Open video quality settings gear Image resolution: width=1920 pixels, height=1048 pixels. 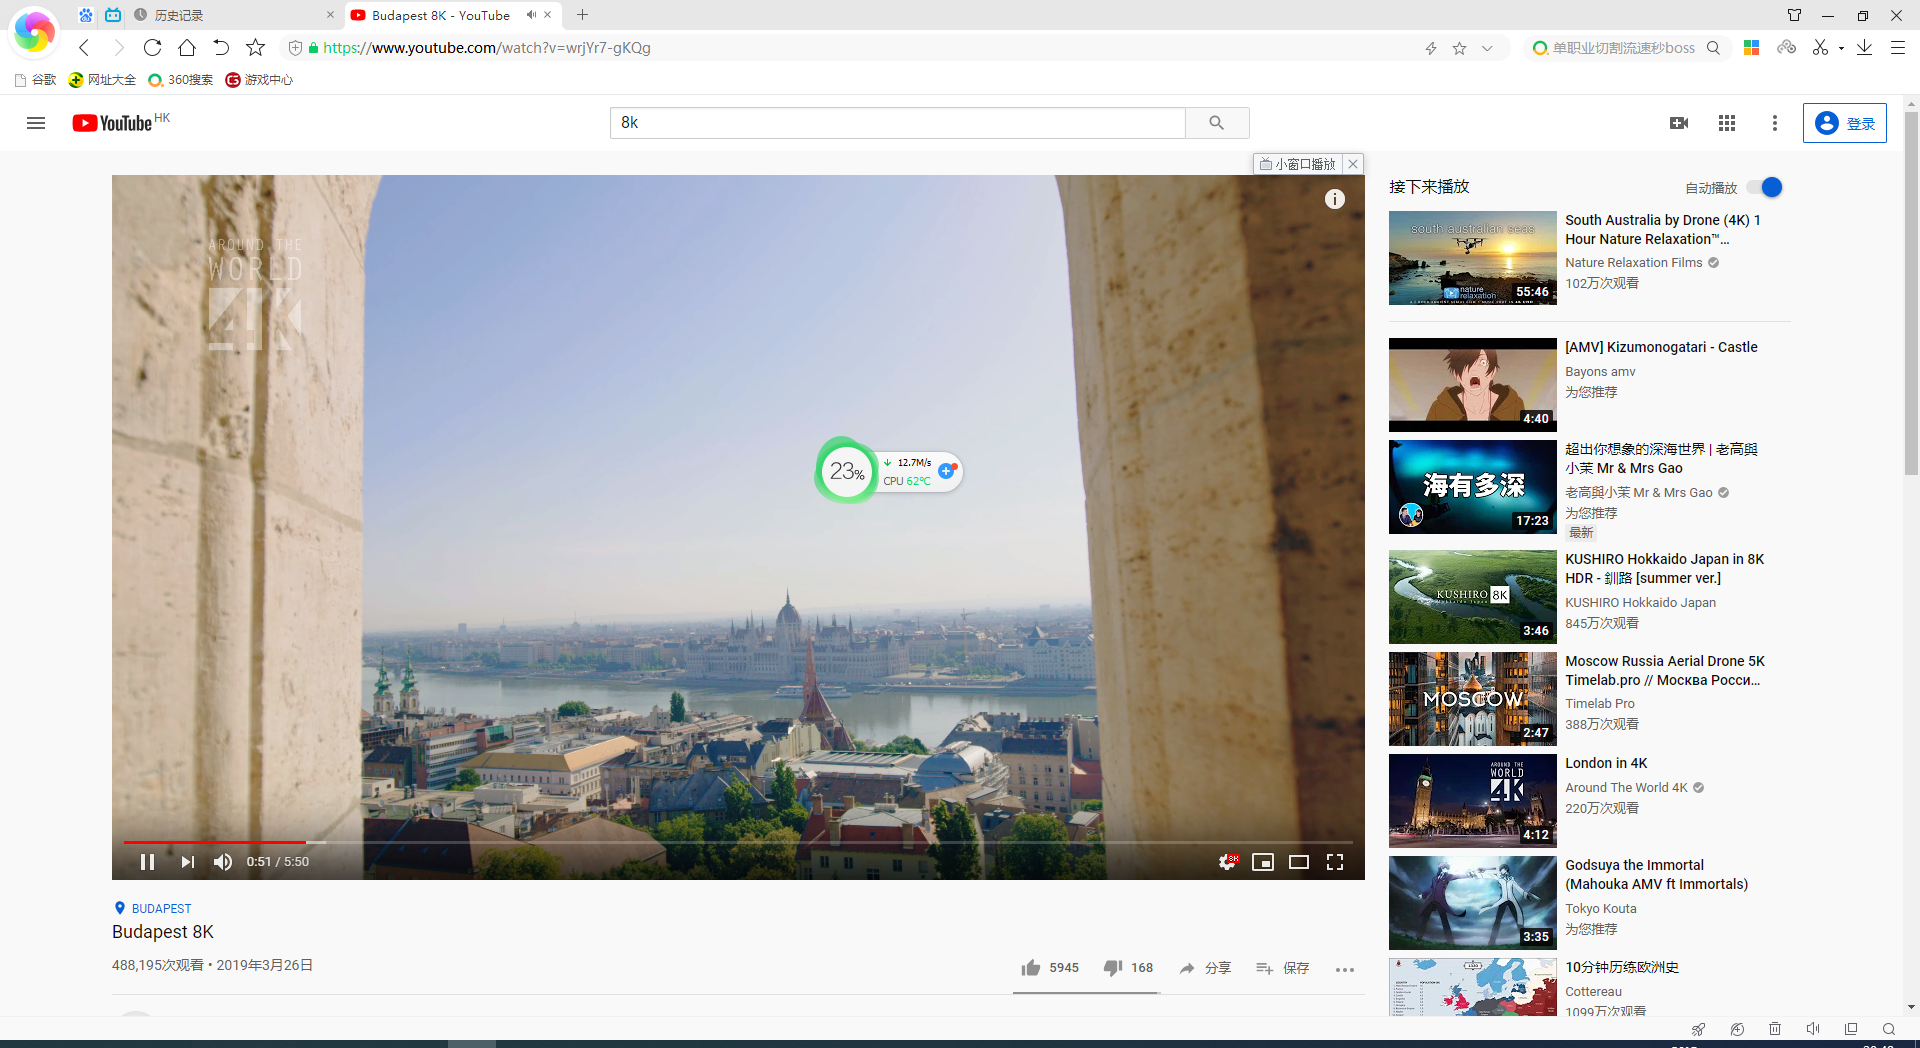click(x=1227, y=862)
